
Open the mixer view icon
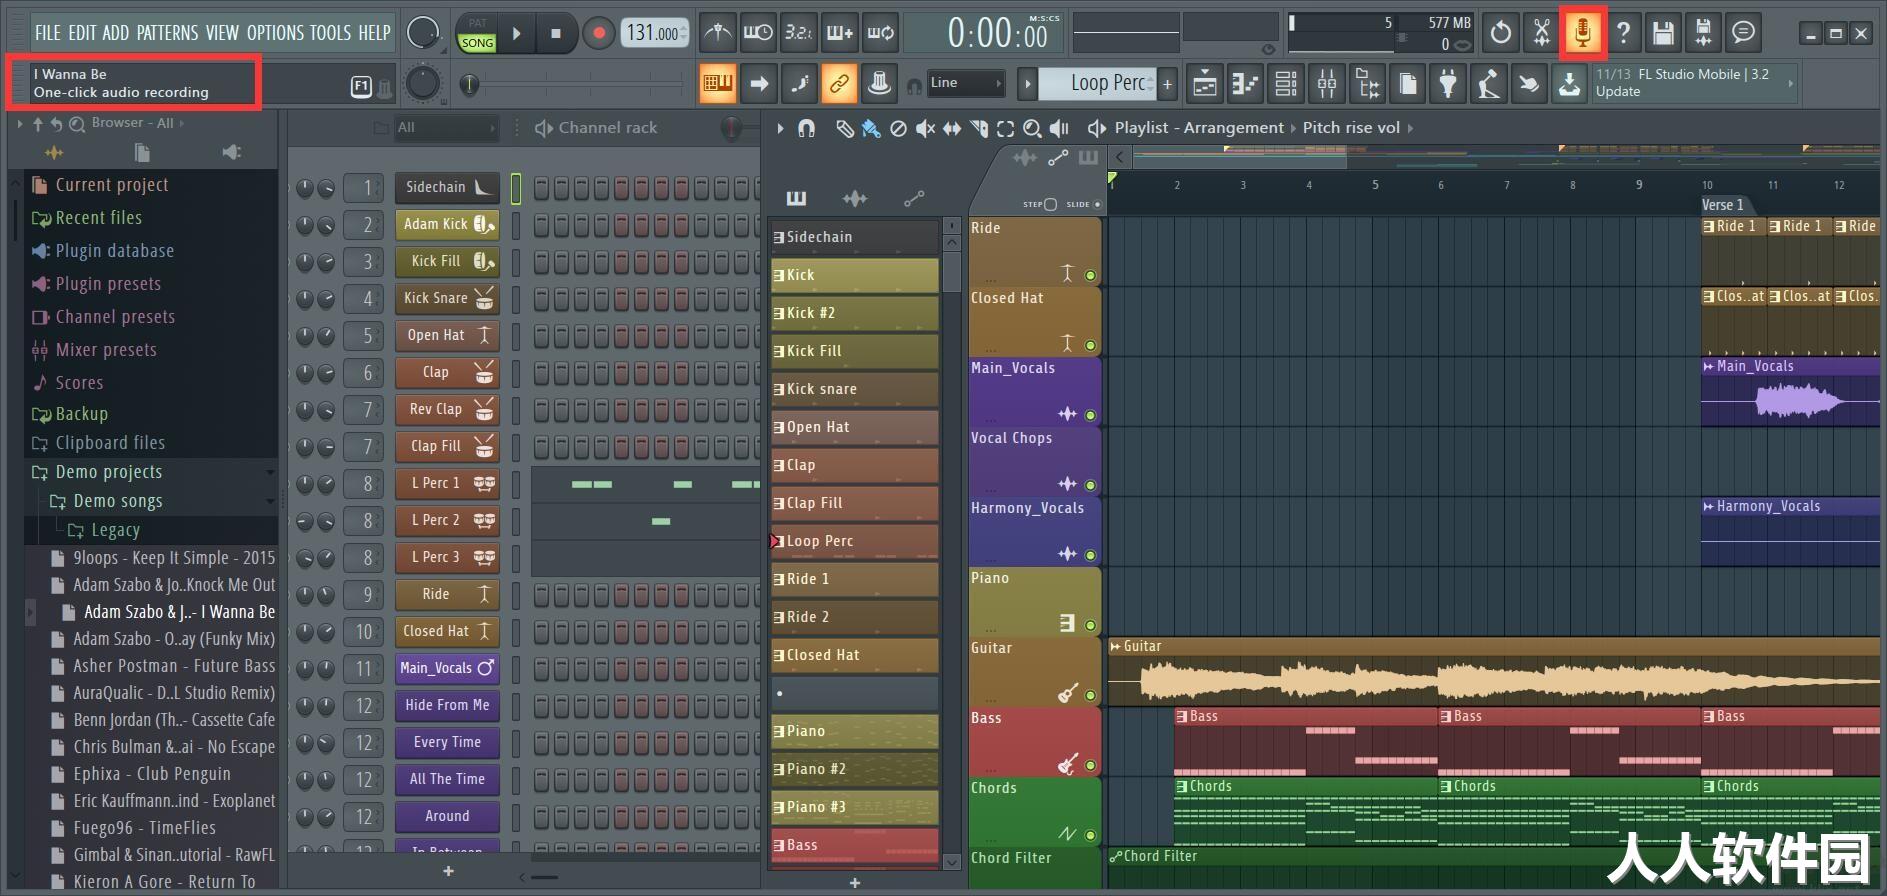1327,84
